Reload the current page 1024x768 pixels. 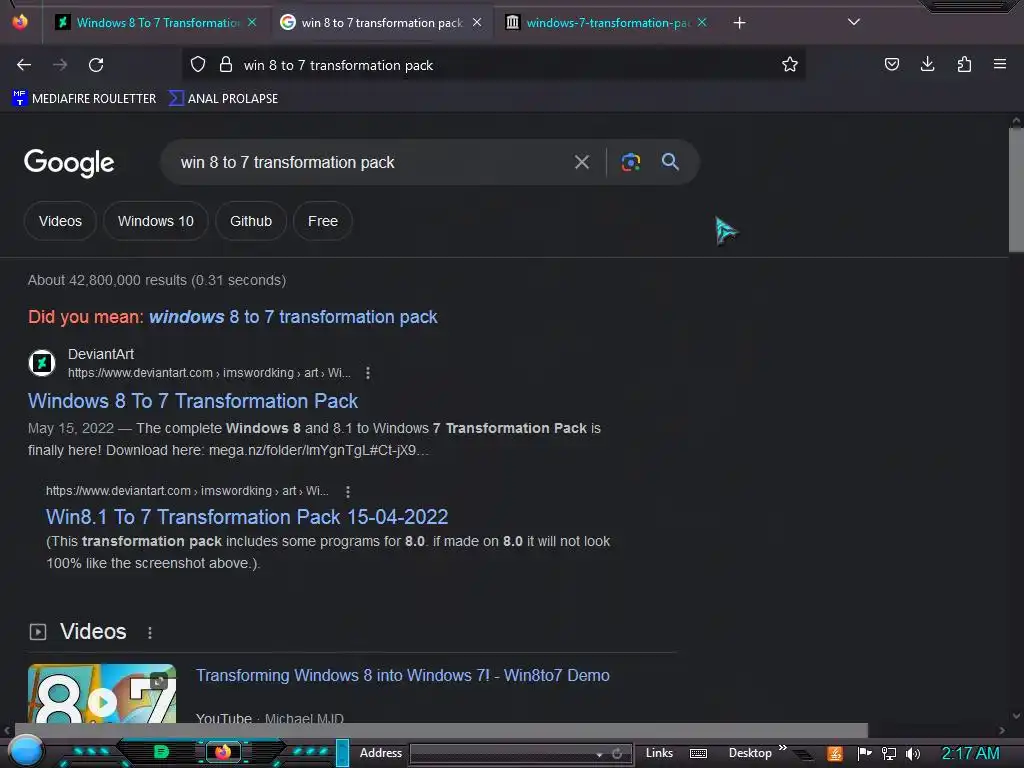click(x=96, y=65)
